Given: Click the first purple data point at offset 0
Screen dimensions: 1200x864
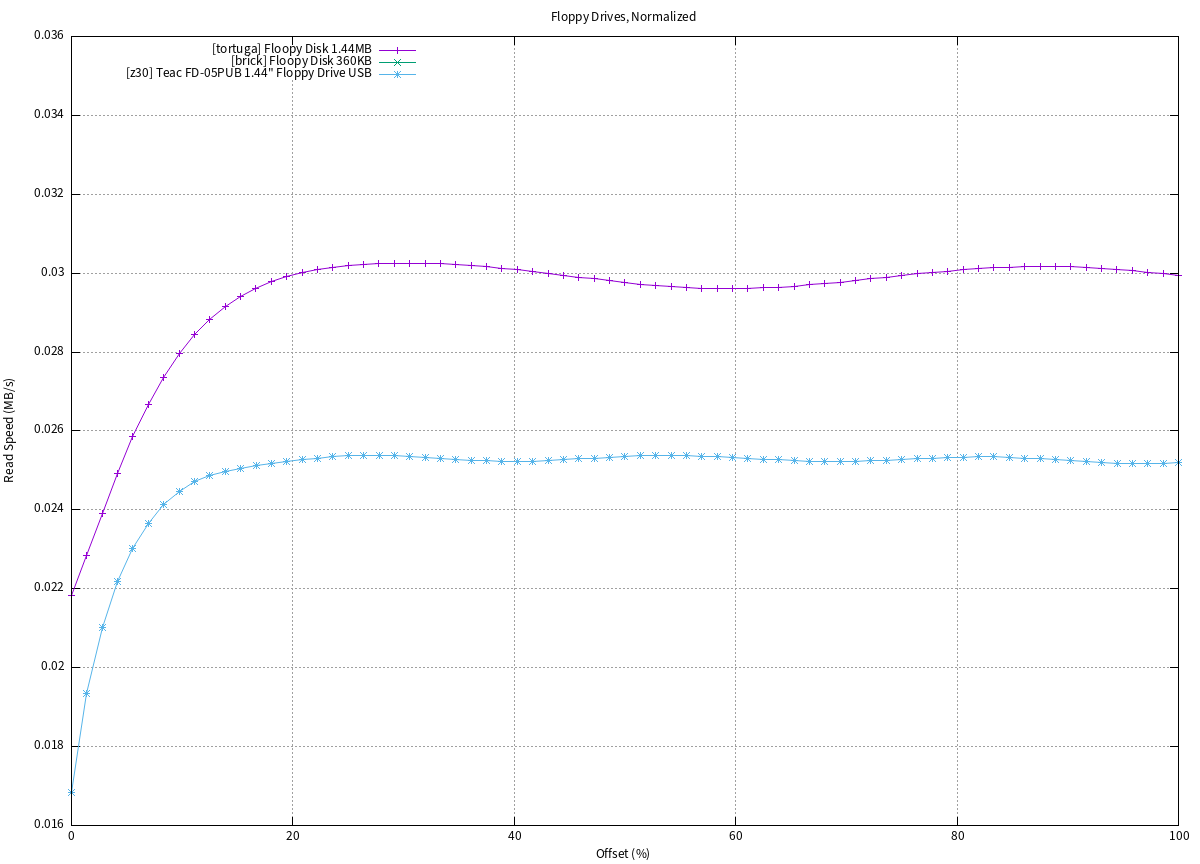Looking at the screenshot, I should (71, 593).
